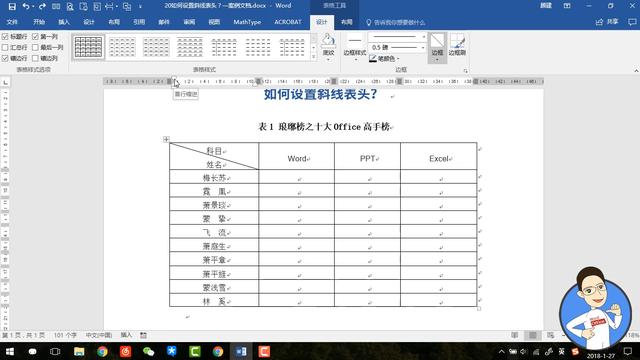Open File Explorer from the taskbar
This screenshot has width=640, height=360.
79,351
